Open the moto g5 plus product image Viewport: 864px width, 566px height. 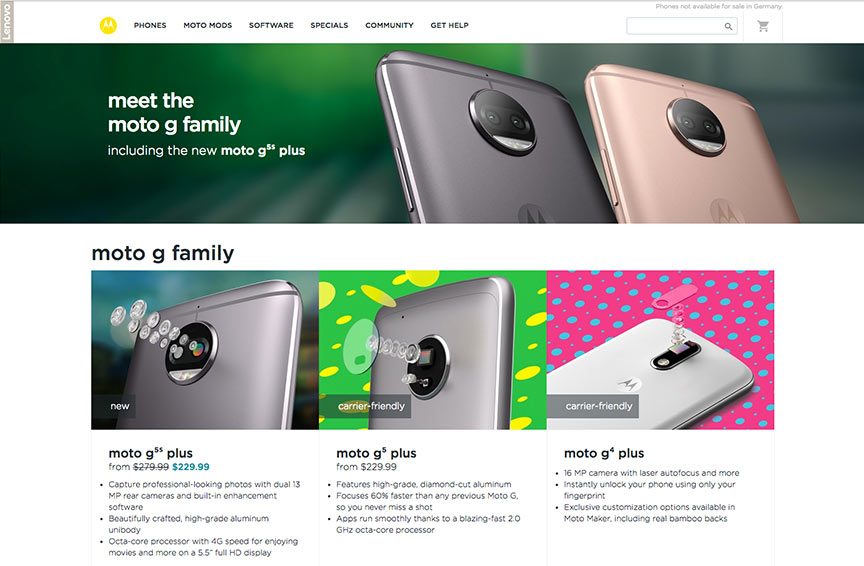coord(433,350)
